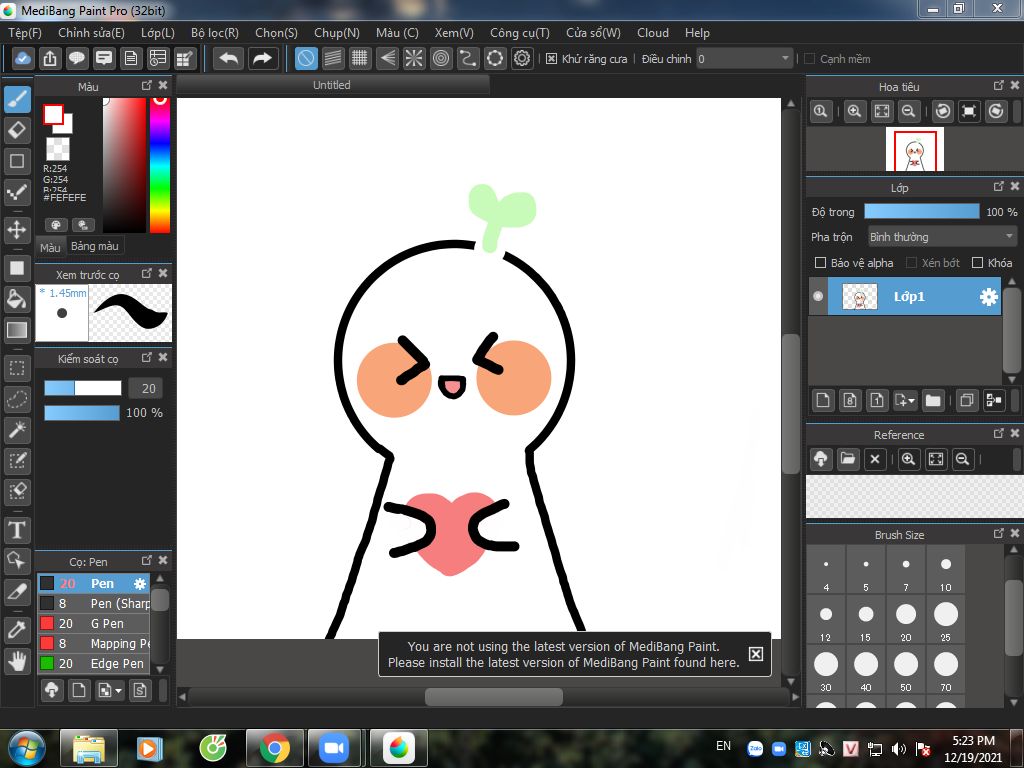Viewport: 1024px width, 768px height.
Task: Enable the Bảo vệ alpha checkbox
Action: point(820,263)
